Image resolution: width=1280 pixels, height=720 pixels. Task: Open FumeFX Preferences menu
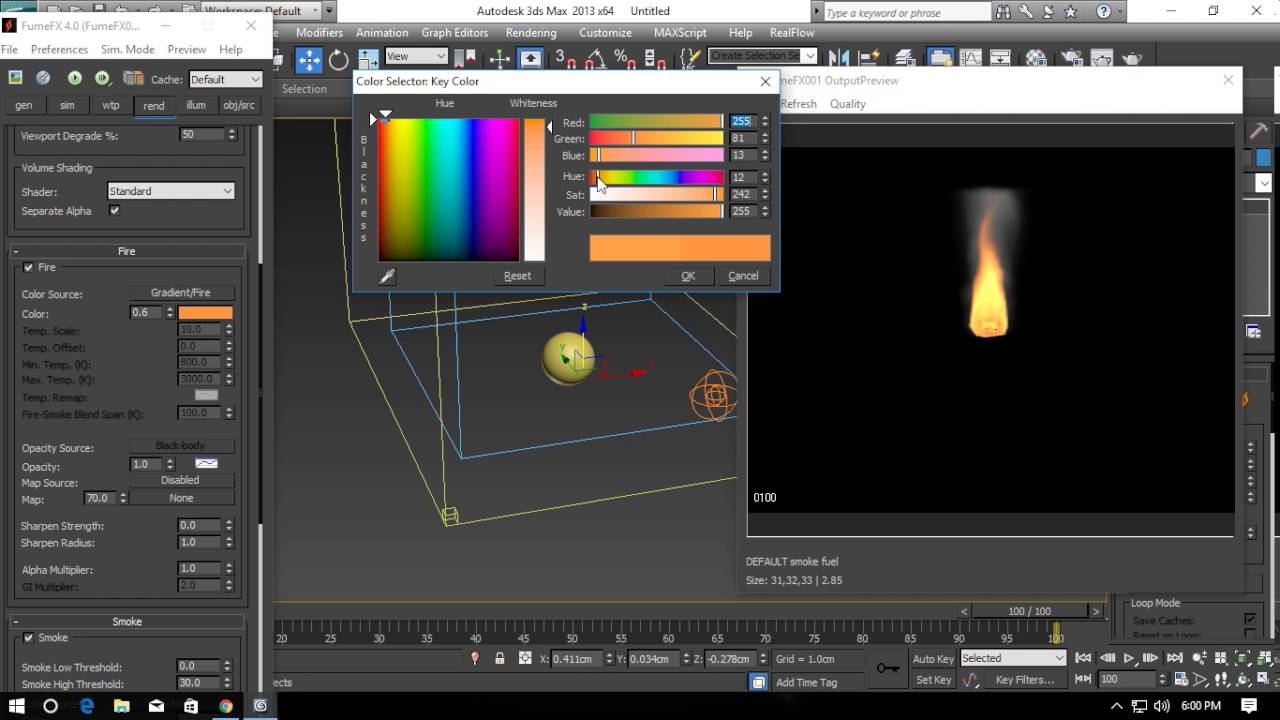click(59, 49)
